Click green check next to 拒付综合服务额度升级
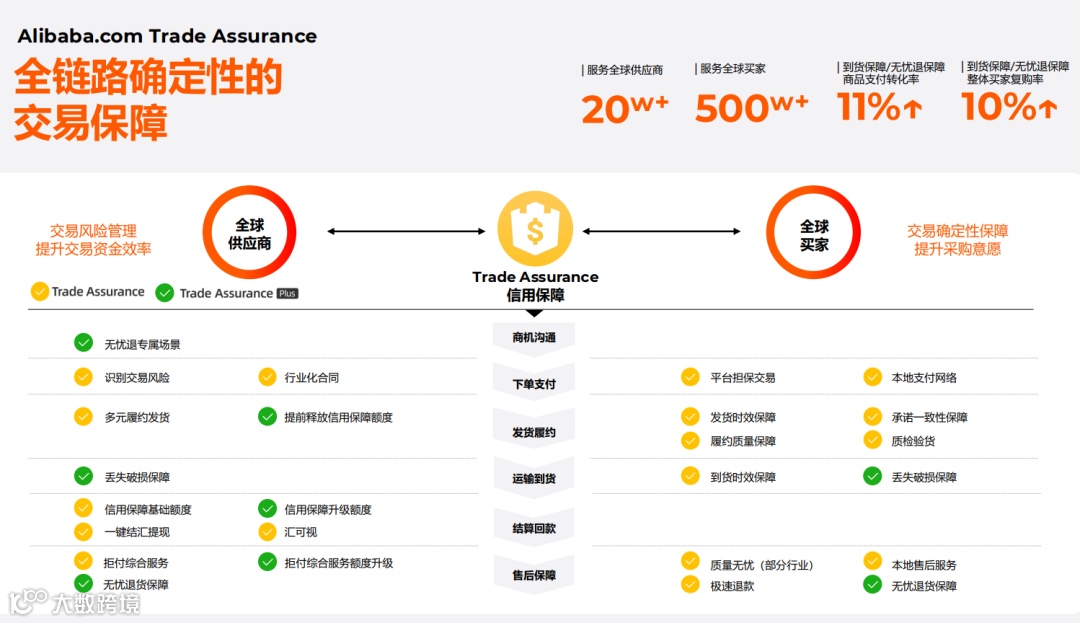The width and height of the screenshot is (1080, 623). click(267, 562)
